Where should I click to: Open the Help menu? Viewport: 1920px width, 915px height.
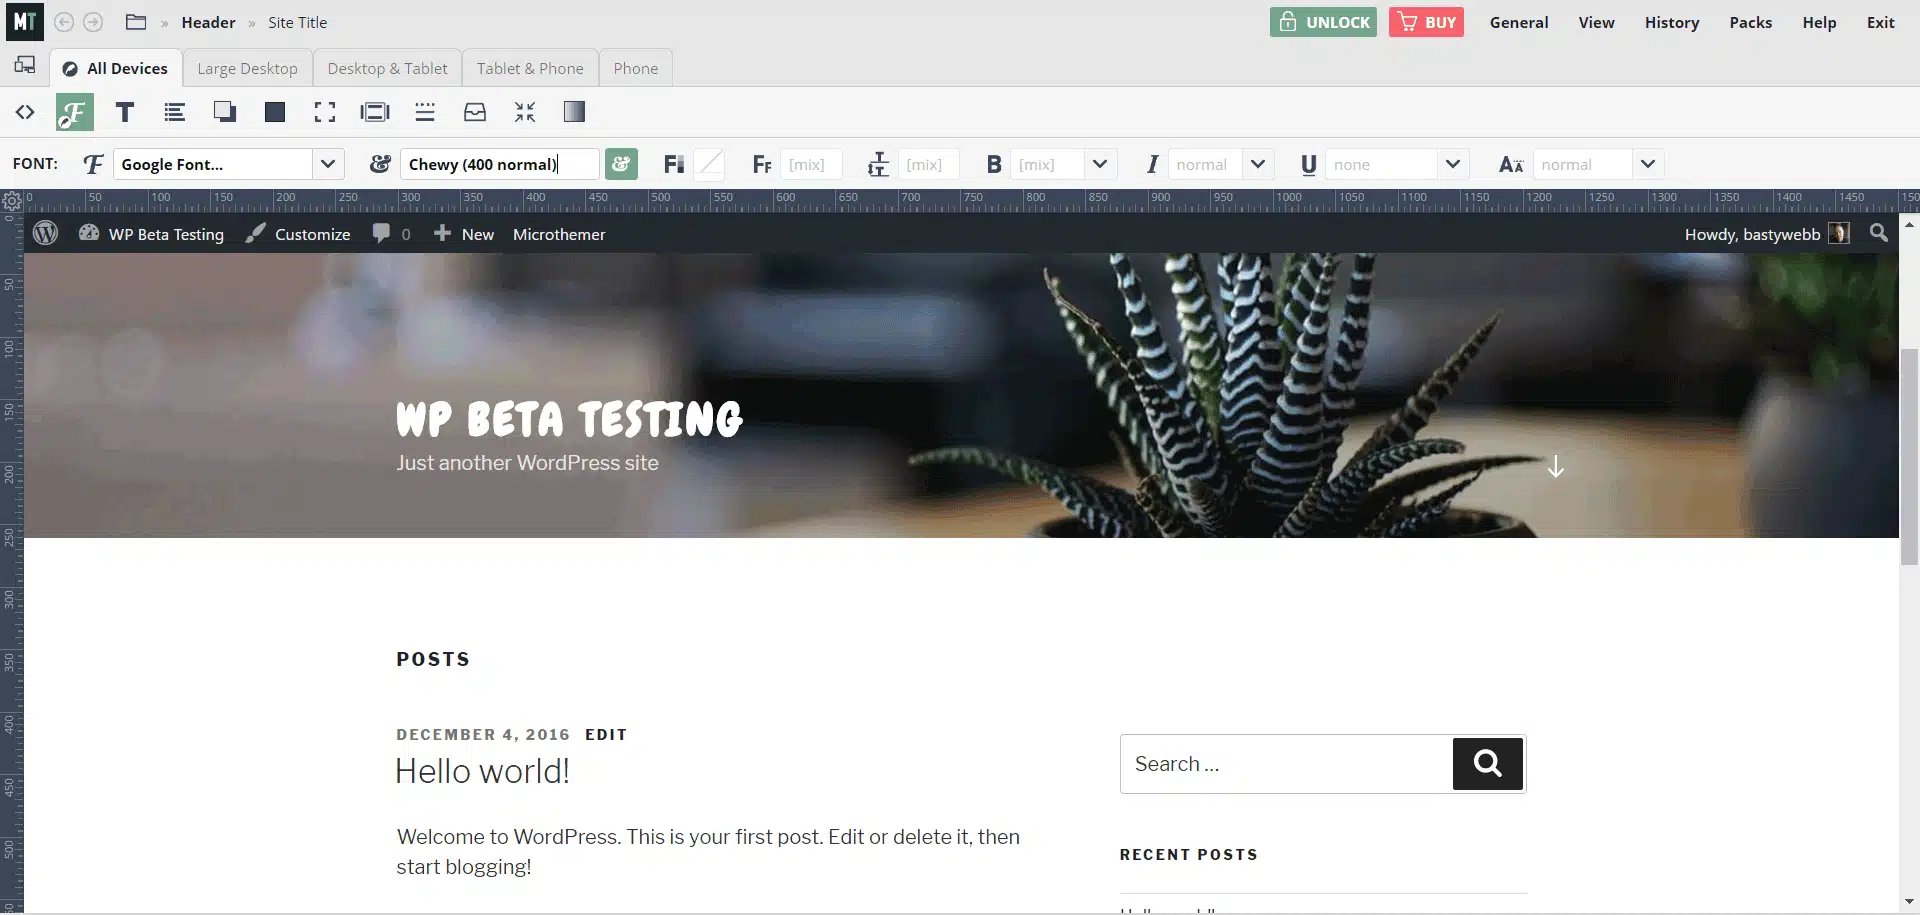pyautogui.click(x=1819, y=22)
